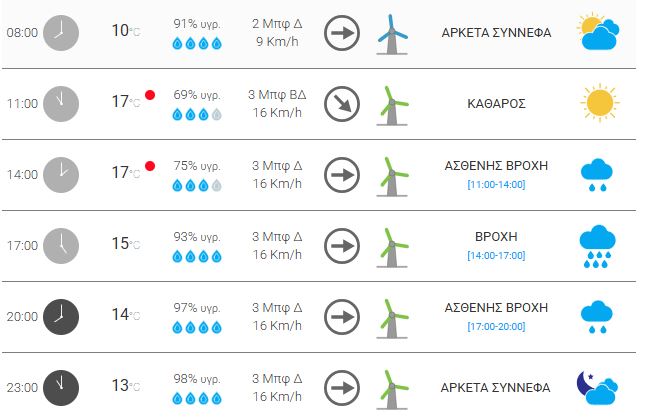
Task: Select the ΚΑΘΑΡΟΣ forecast label
Action: (496, 103)
